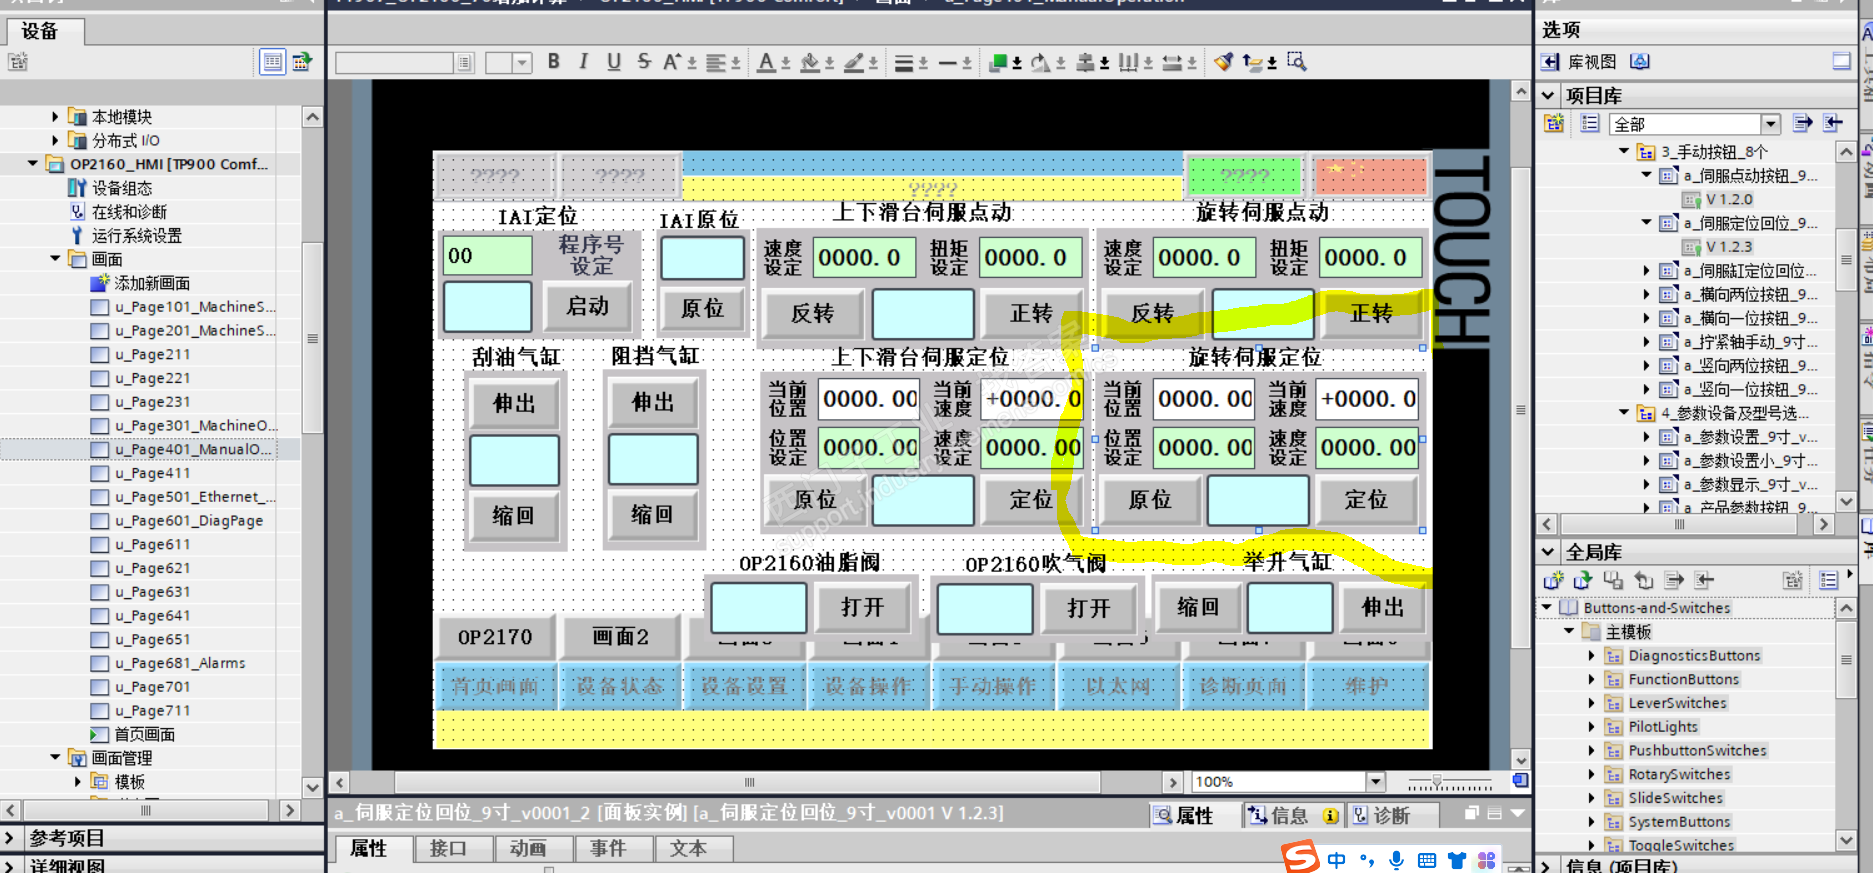Image resolution: width=1873 pixels, height=873 pixels.
Task: Activate the format painter brush
Action: tap(1223, 62)
